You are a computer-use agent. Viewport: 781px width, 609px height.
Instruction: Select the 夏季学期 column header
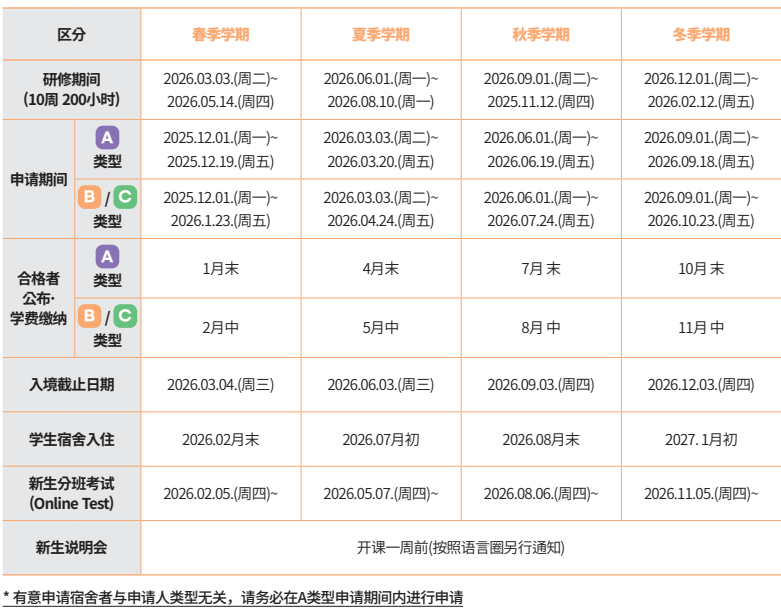click(380, 34)
